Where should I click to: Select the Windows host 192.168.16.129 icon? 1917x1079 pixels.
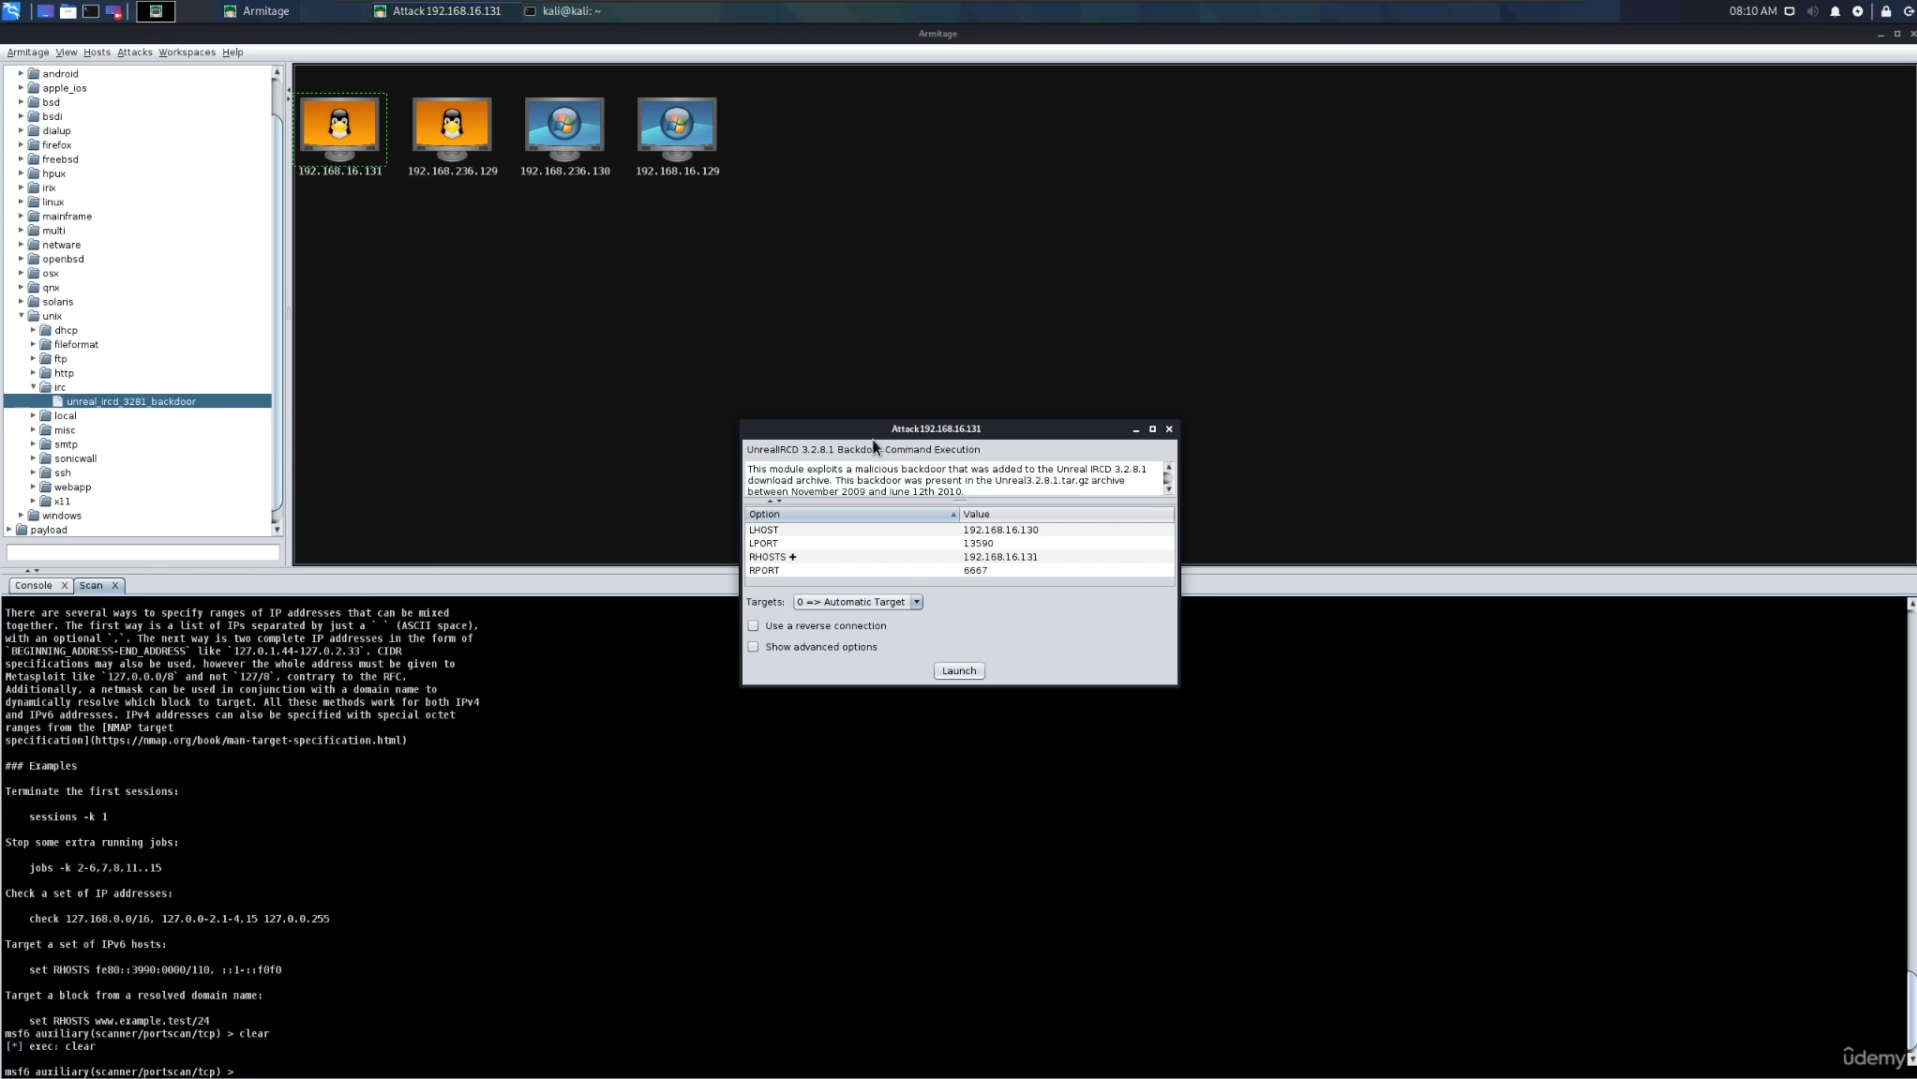click(x=677, y=127)
